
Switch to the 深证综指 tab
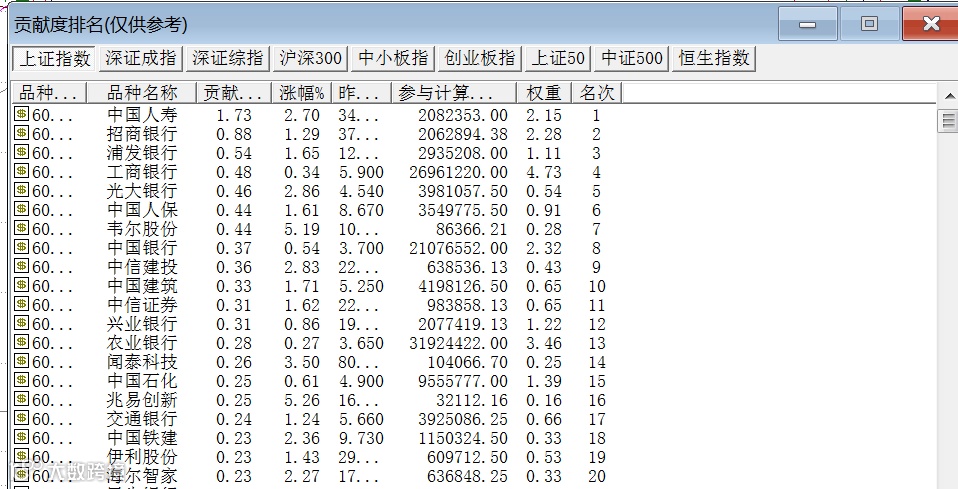point(227,59)
